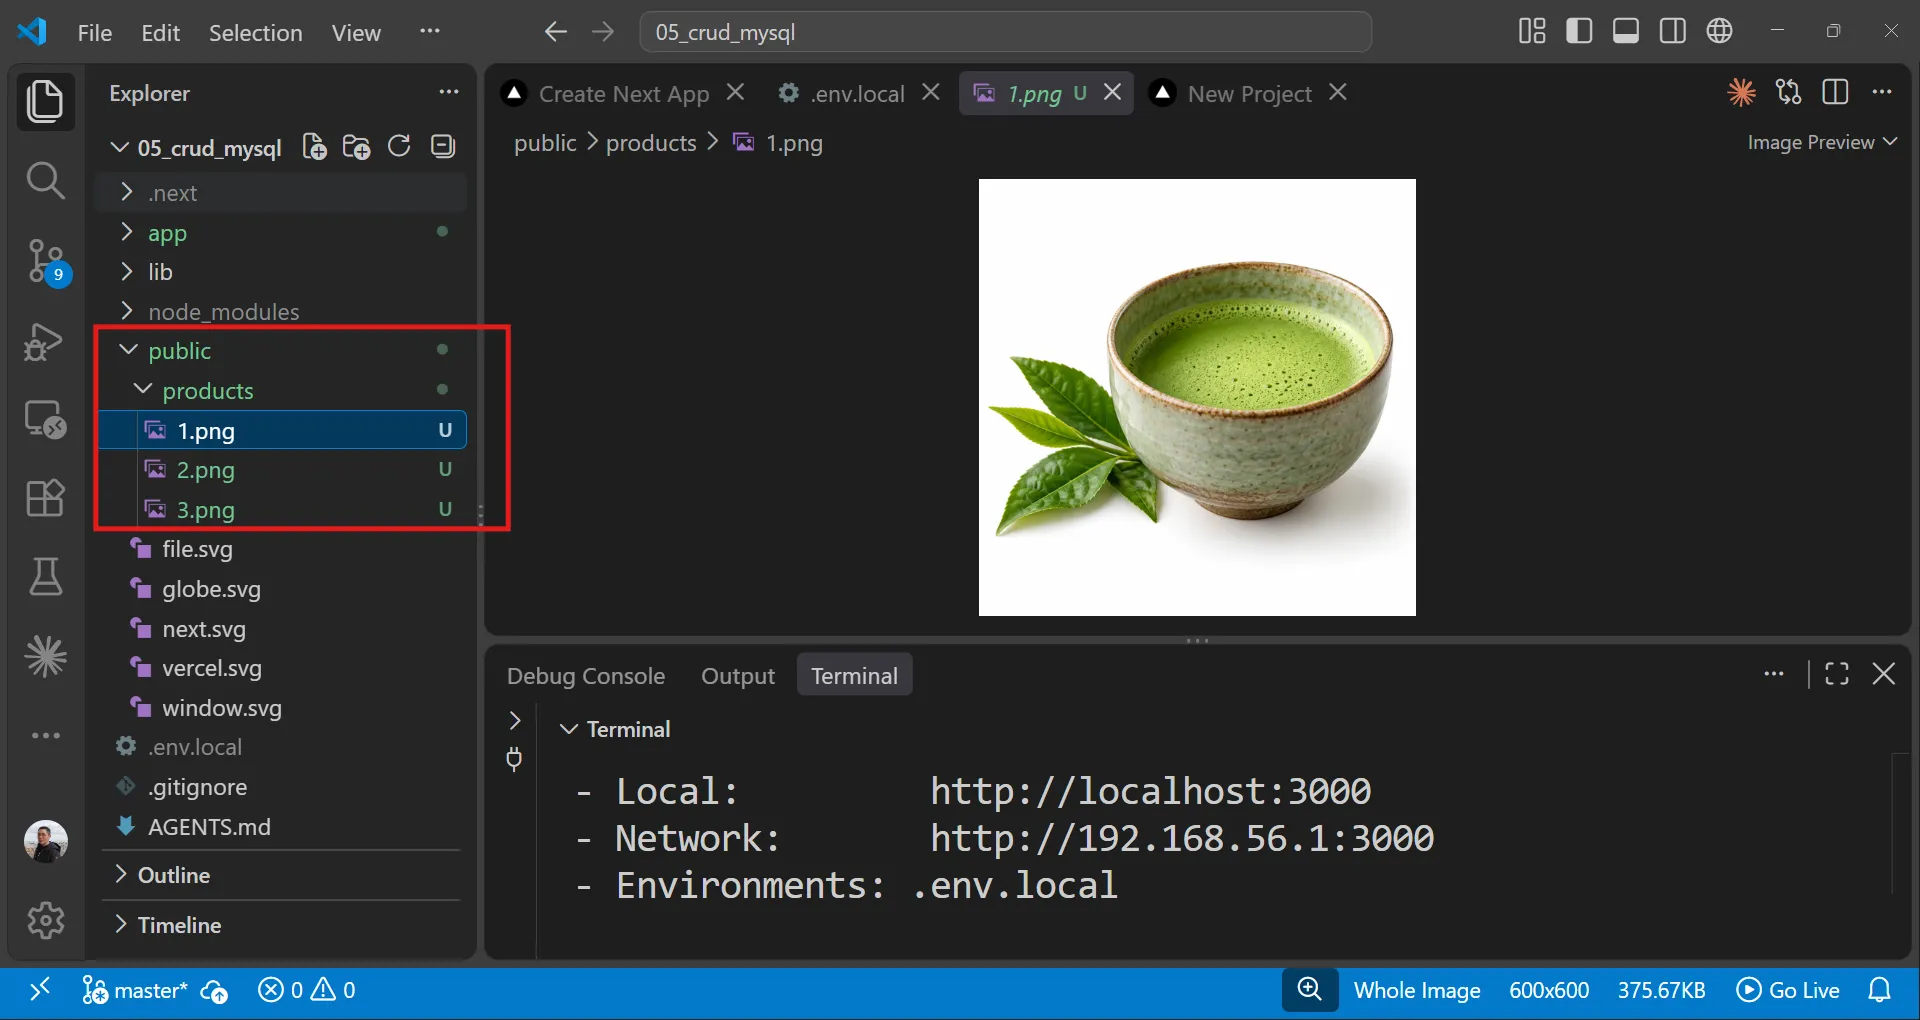
Task: Open the View menu
Action: pyautogui.click(x=356, y=32)
